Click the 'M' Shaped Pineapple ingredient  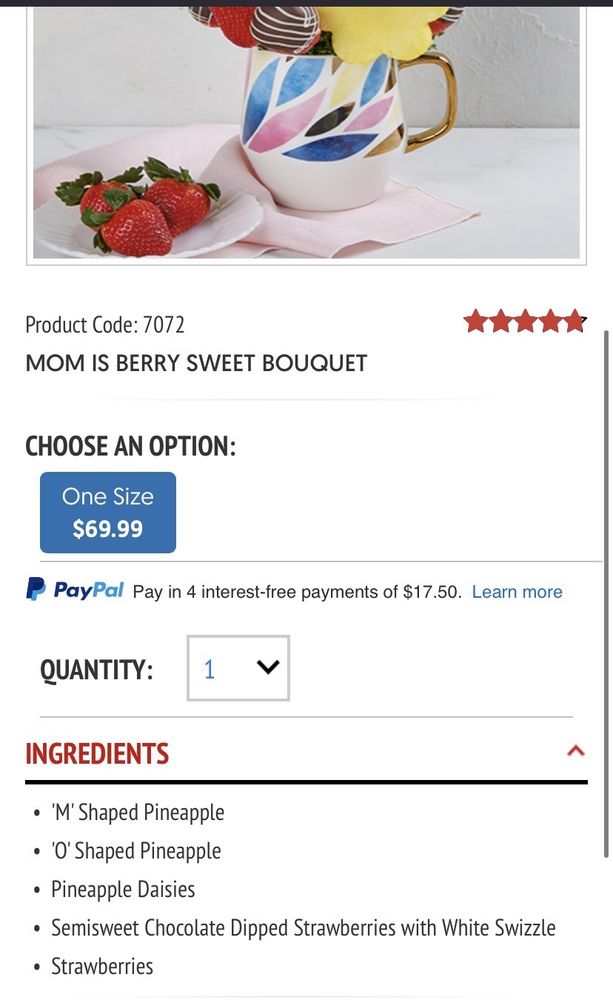(x=138, y=812)
